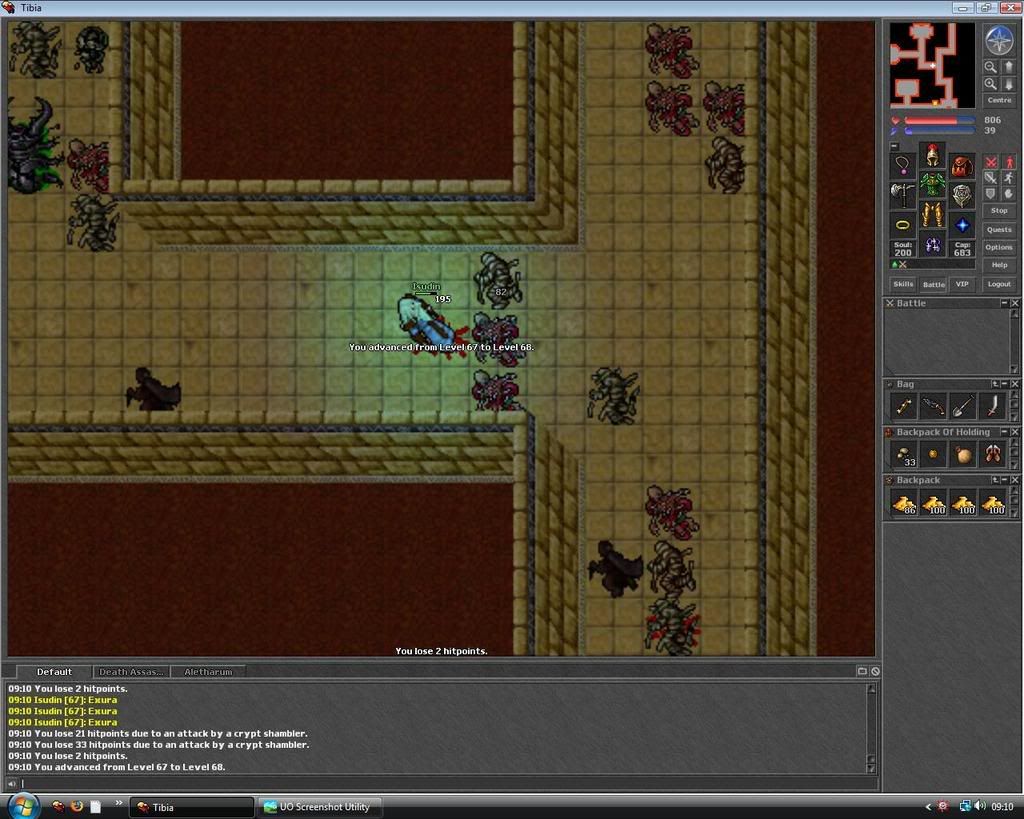
Task: Open the channel list icon
Action: click(x=861, y=671)
